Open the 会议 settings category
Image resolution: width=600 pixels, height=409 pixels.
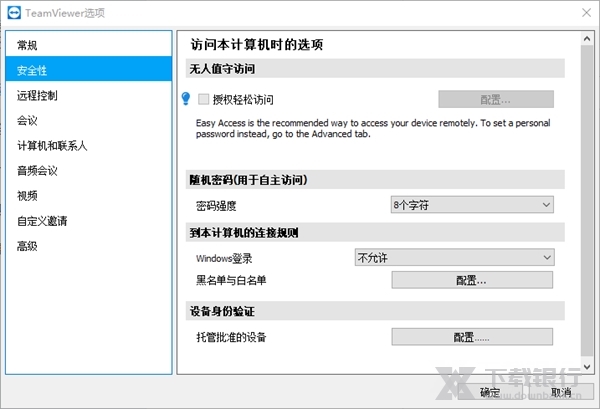89,121
